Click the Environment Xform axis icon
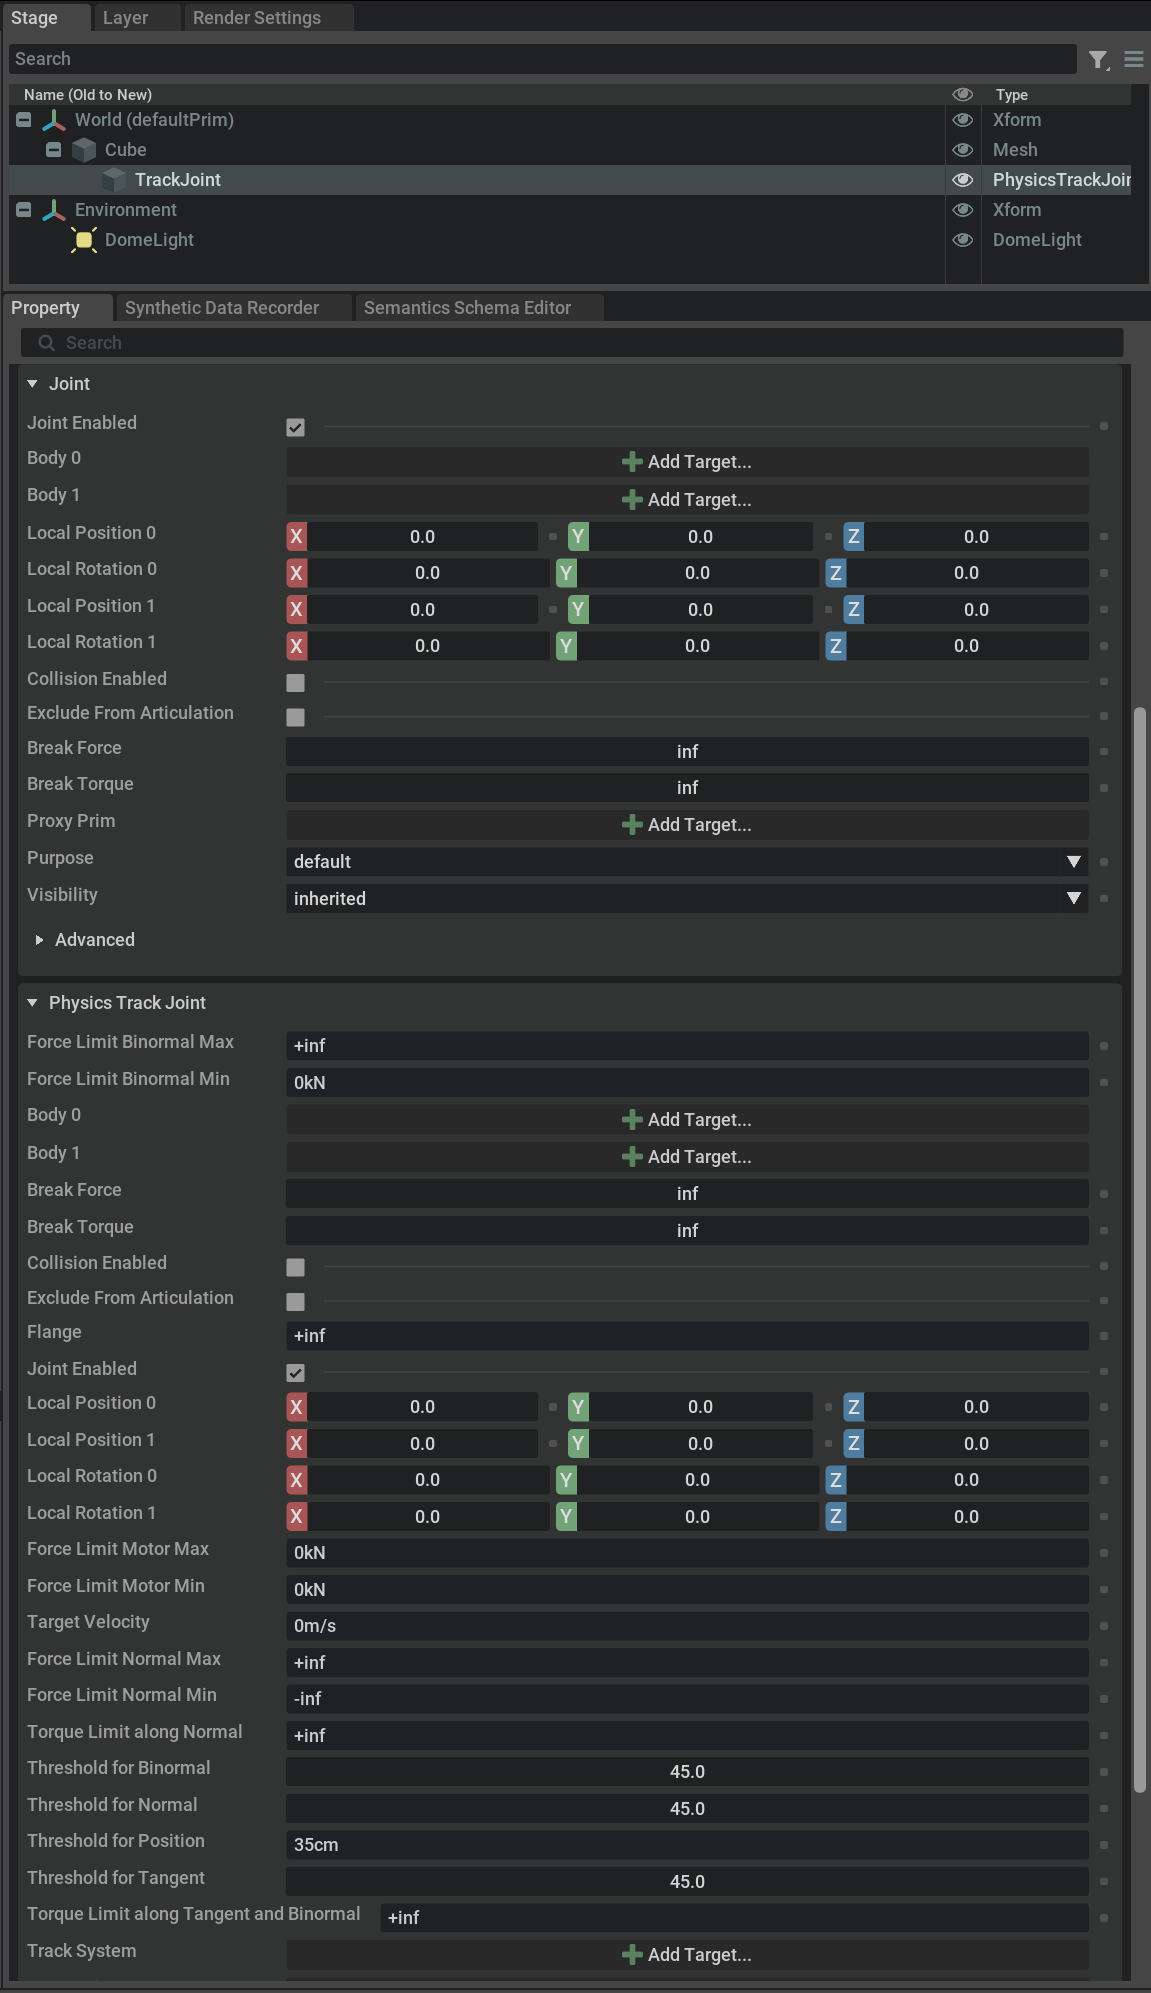The image size is (1151, 1993). click(x=54, y=210)
